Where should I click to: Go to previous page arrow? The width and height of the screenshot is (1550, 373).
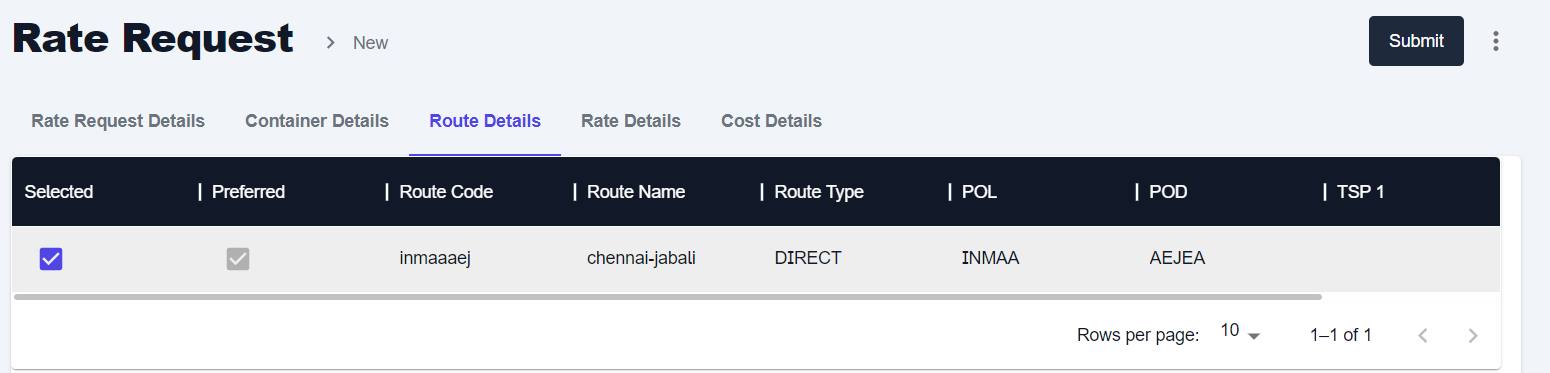click(x=1423, y=336)
